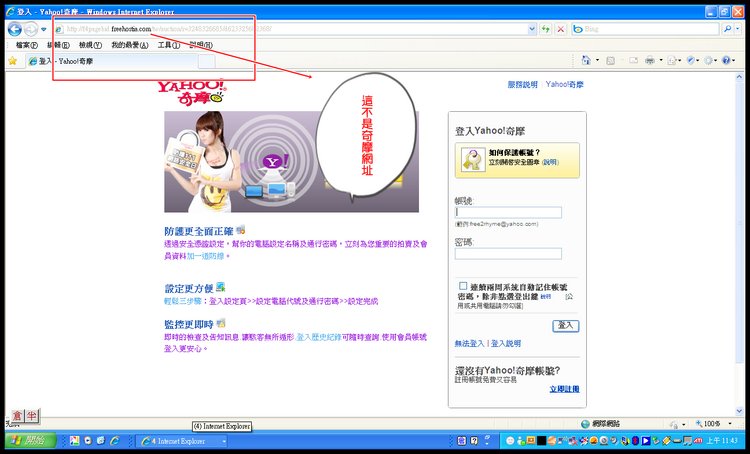Click the 半 half-width toggle button
The width and height of the screenshot is (750, 454).
coord(31,415)
